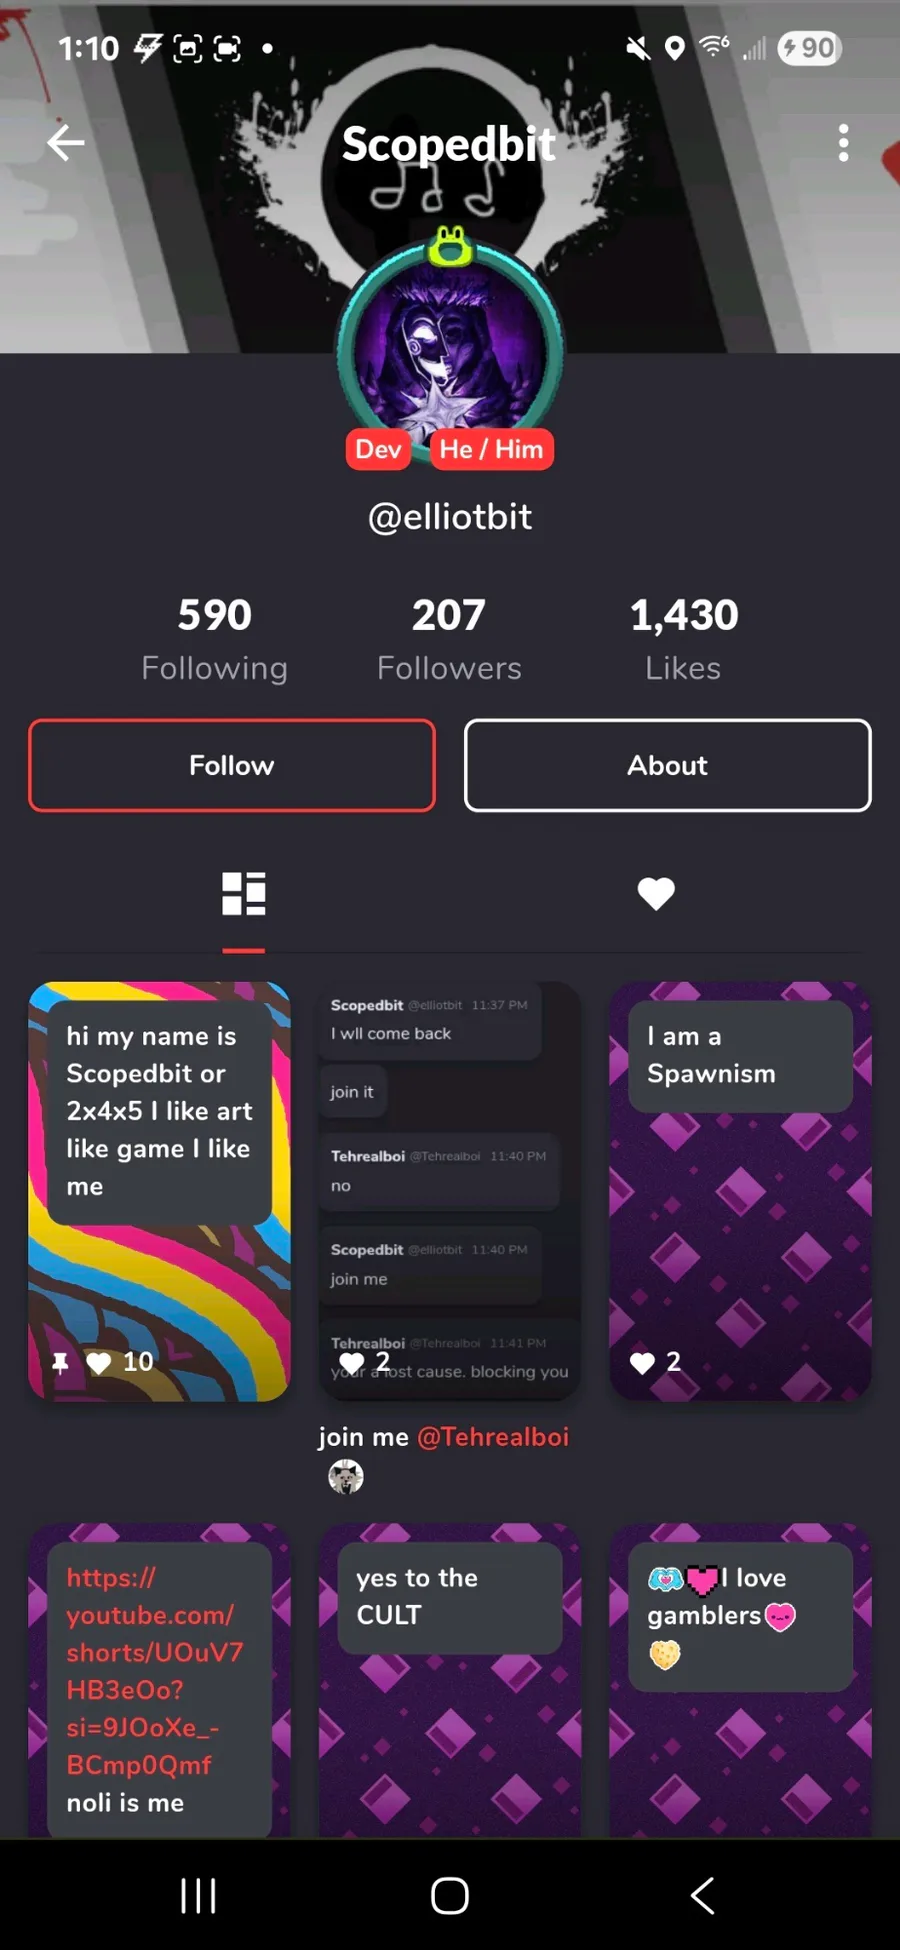The image size is (900, 1950).
Task: Switch to the liked posts heart tab
Action: coord(656,893)
